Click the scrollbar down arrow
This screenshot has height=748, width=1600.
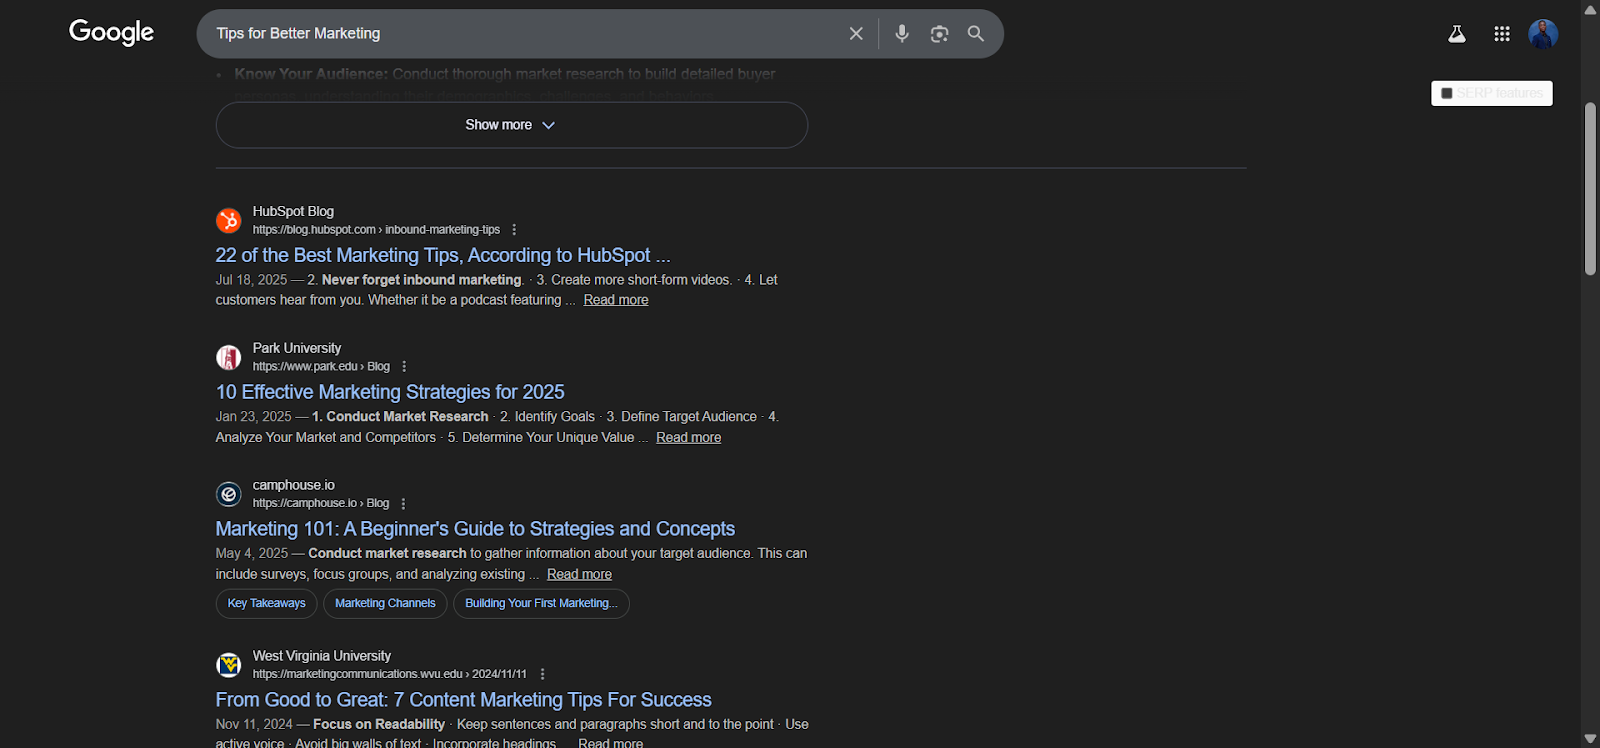(1590, 739)
